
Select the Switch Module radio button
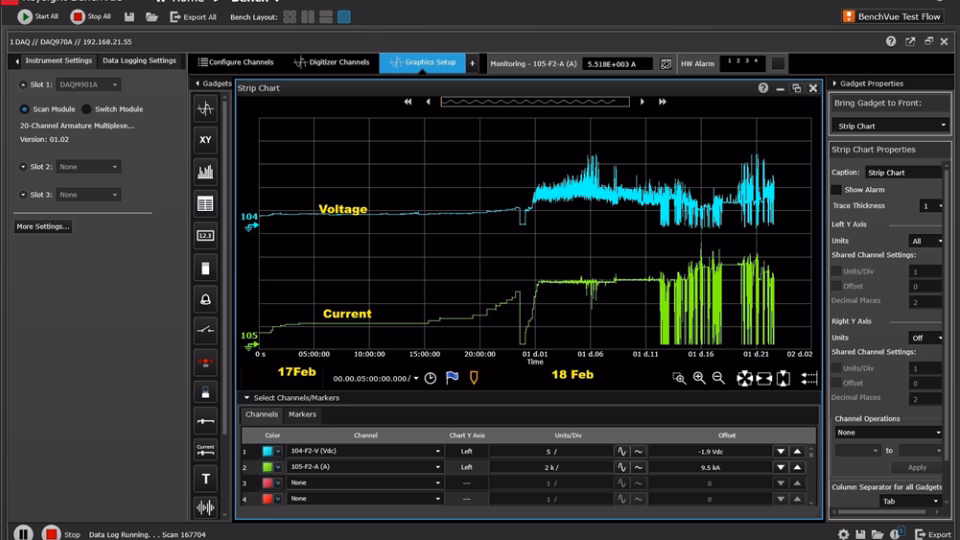pos(87,109)
